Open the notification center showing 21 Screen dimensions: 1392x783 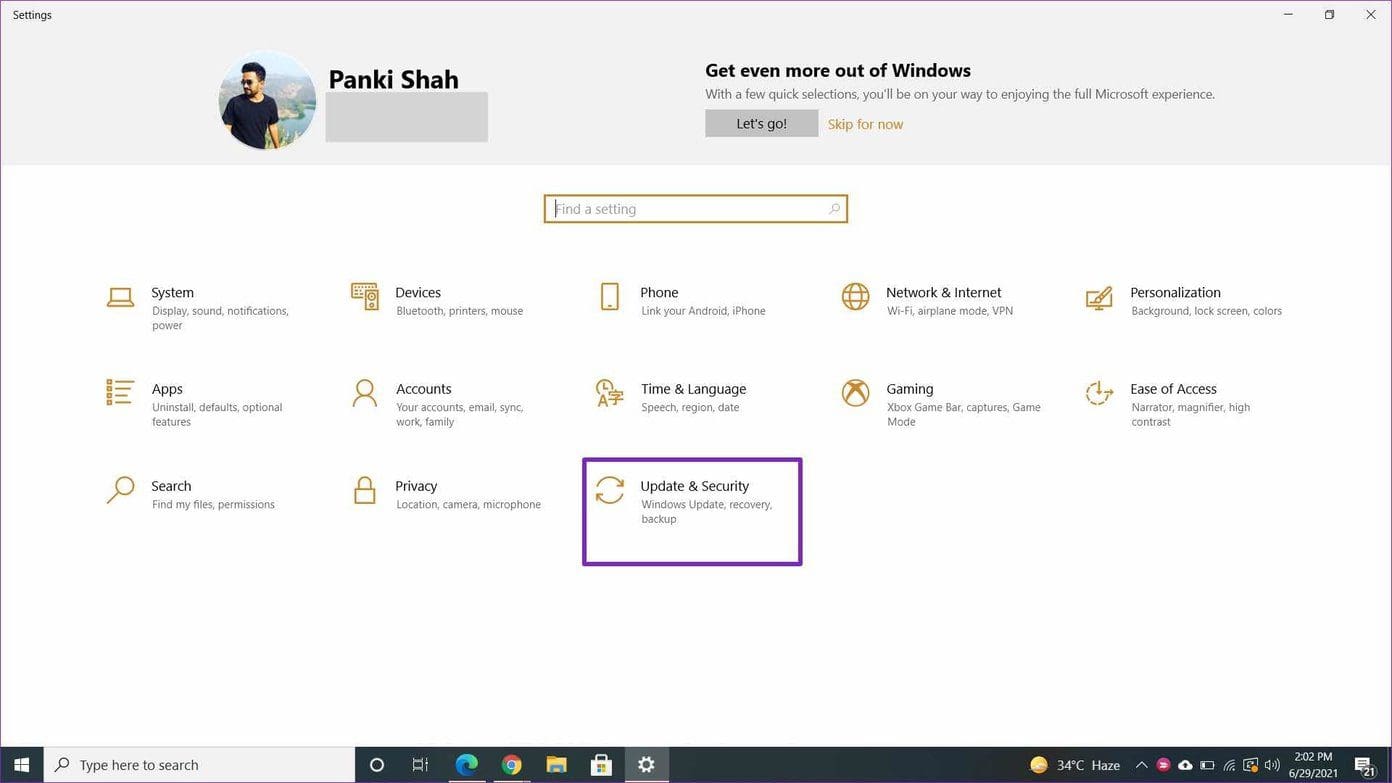[1364, 766]
